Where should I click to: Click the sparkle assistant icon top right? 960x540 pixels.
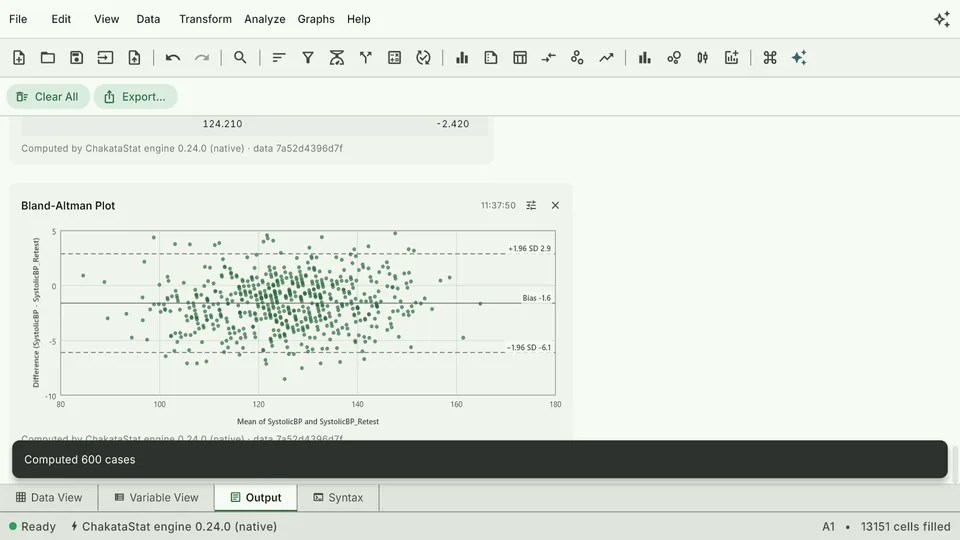[942, 20]
